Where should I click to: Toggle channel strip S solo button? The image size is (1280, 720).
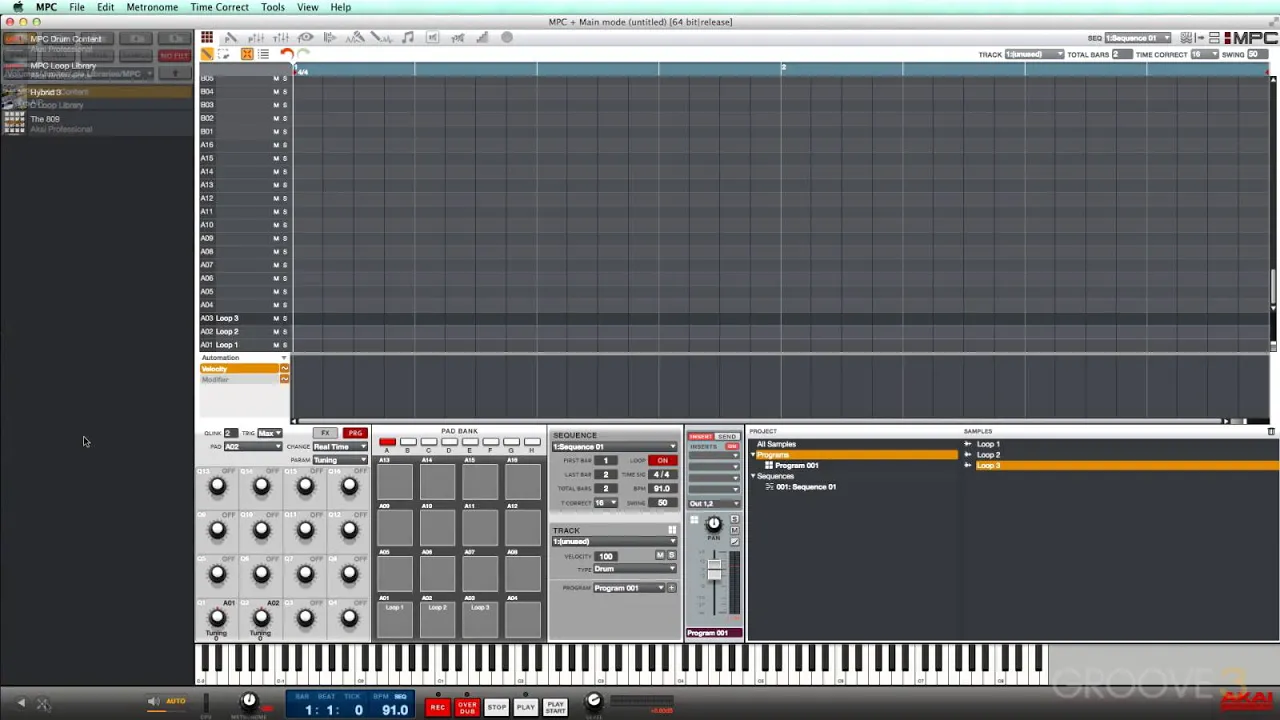tap(735, 520)
